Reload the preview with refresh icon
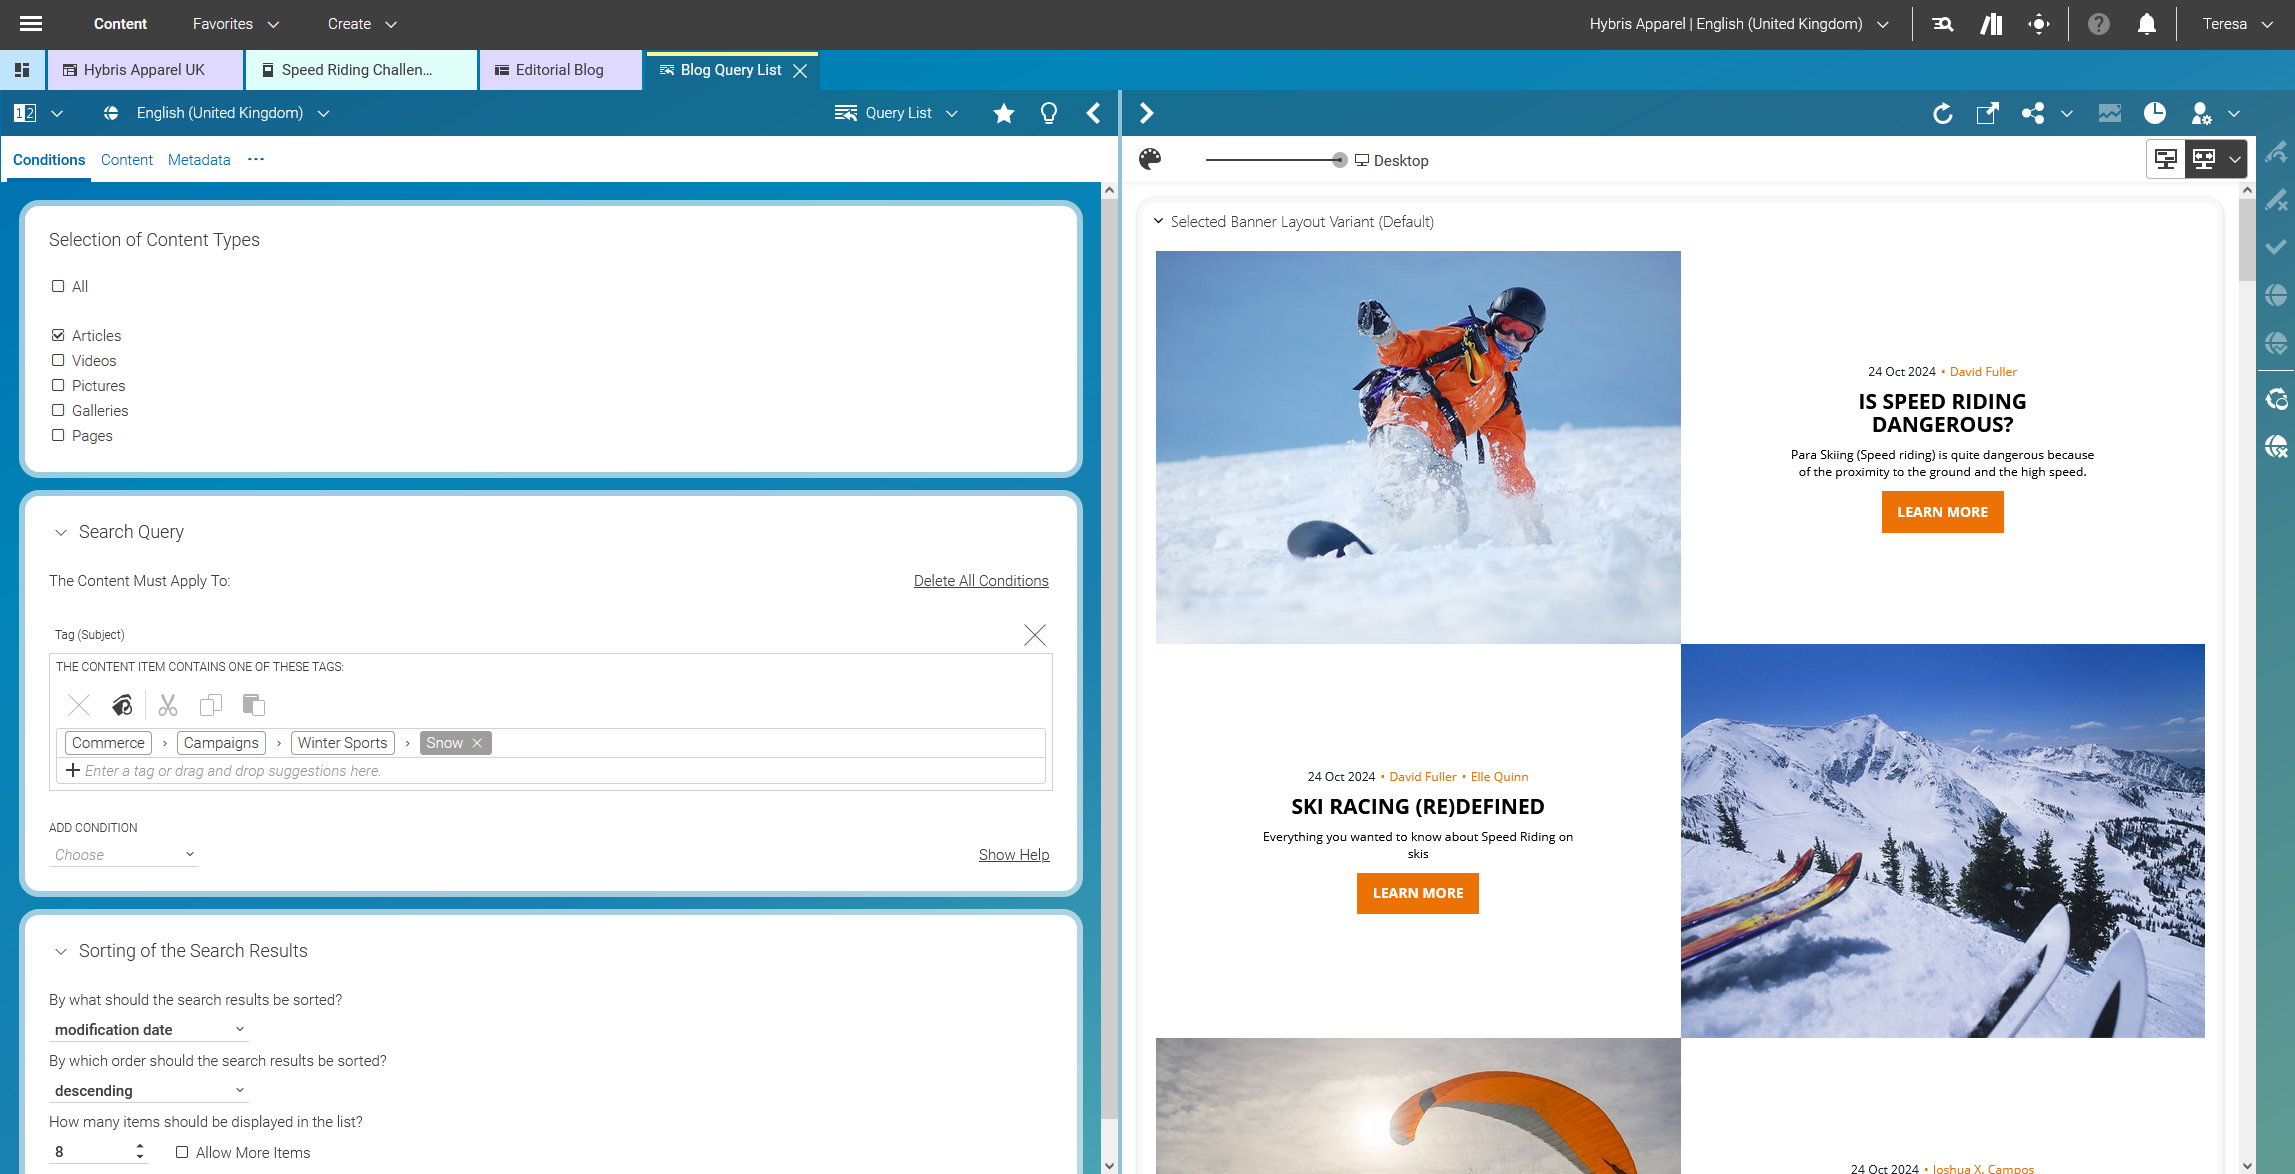This screenshot has width=2295, height=1174. (x=1942, y=113)
